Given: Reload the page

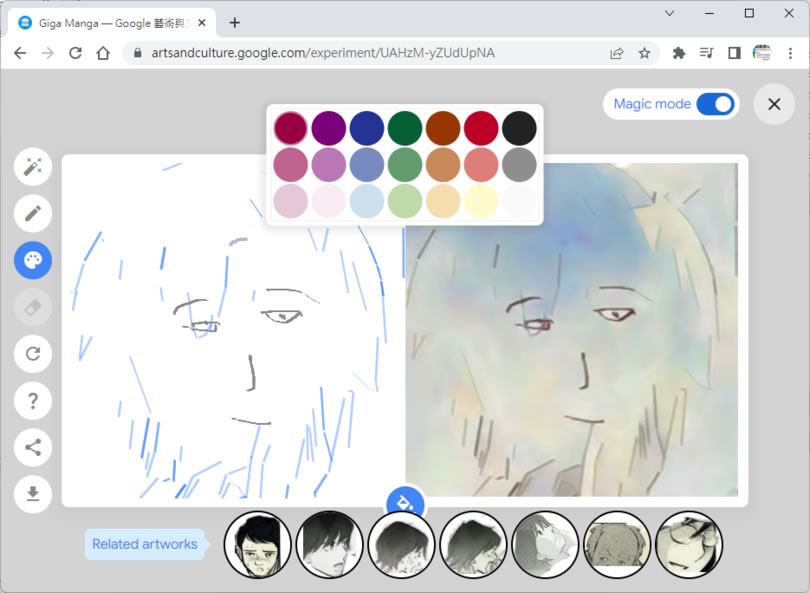Looking at the screenshot, I should pyautogui.click(x=75, y=53).
